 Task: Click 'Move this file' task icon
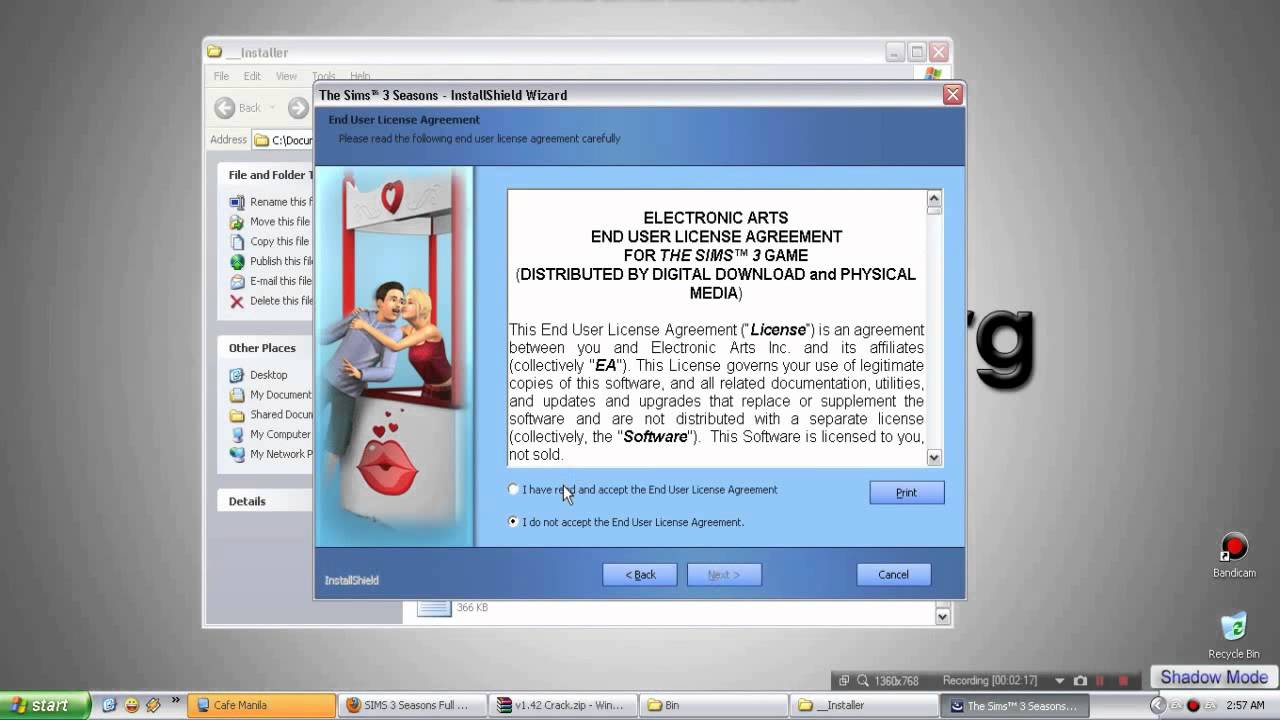click(237, 222)
